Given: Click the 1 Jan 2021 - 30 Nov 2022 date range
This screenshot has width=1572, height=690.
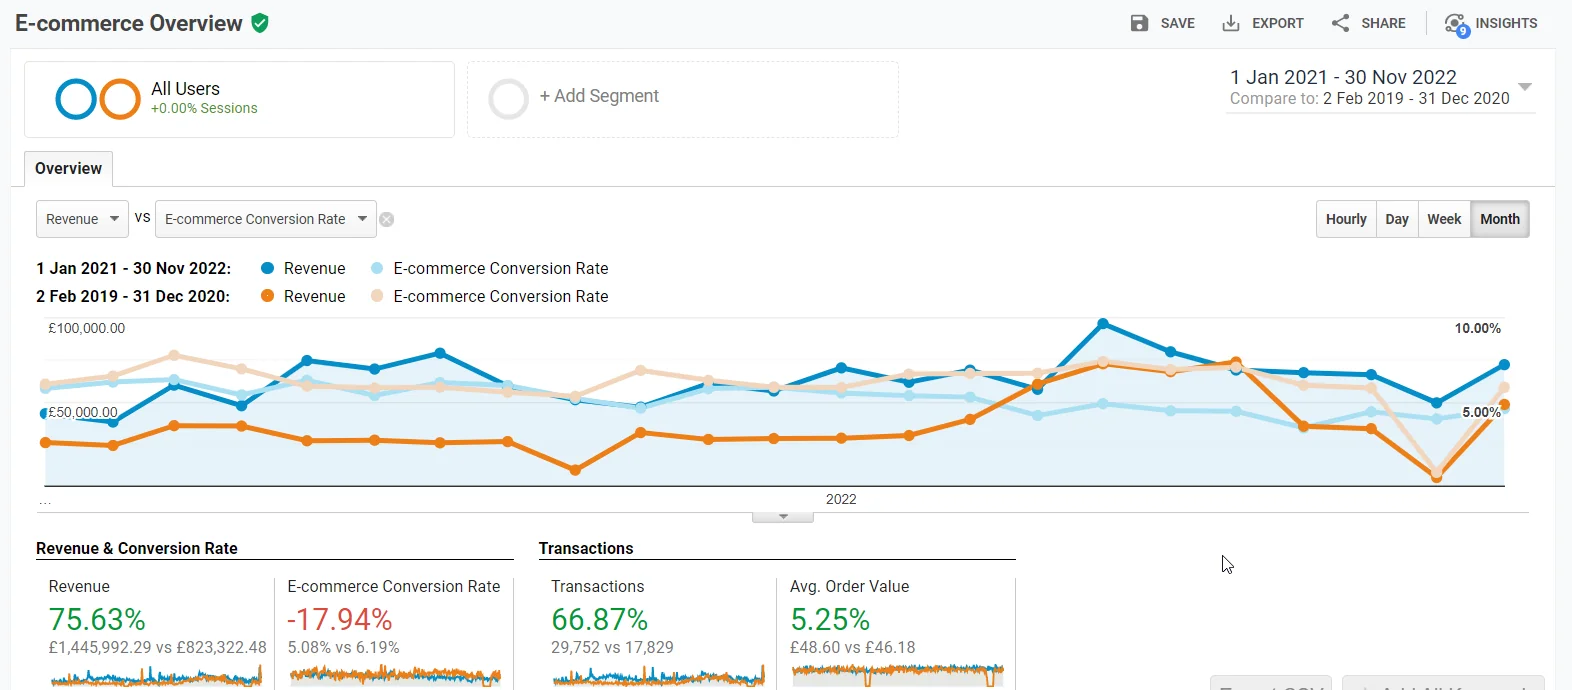Looking at the screenshot, I should 1343,77.
